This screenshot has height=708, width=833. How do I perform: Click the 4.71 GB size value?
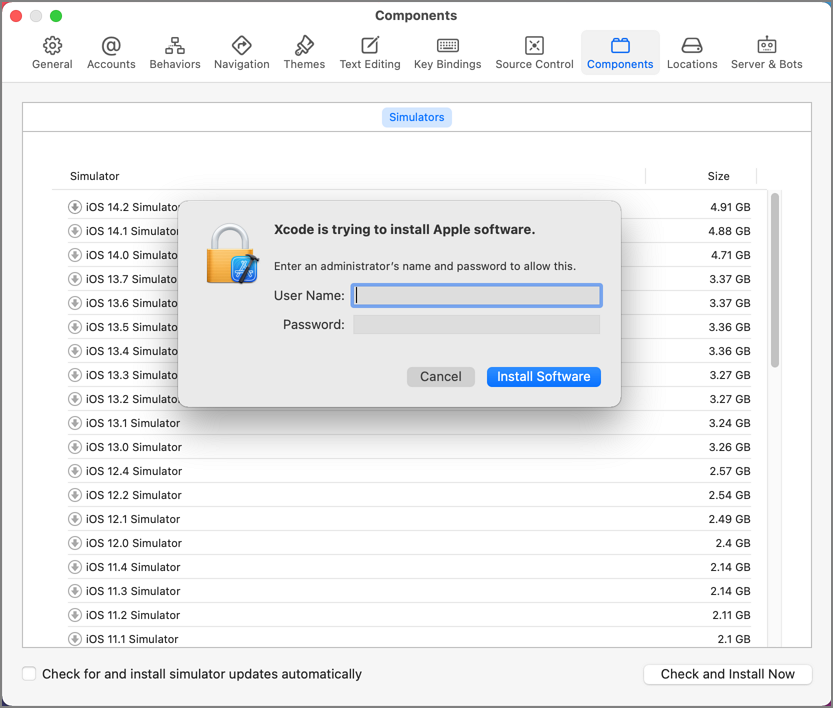coord(730,255)
